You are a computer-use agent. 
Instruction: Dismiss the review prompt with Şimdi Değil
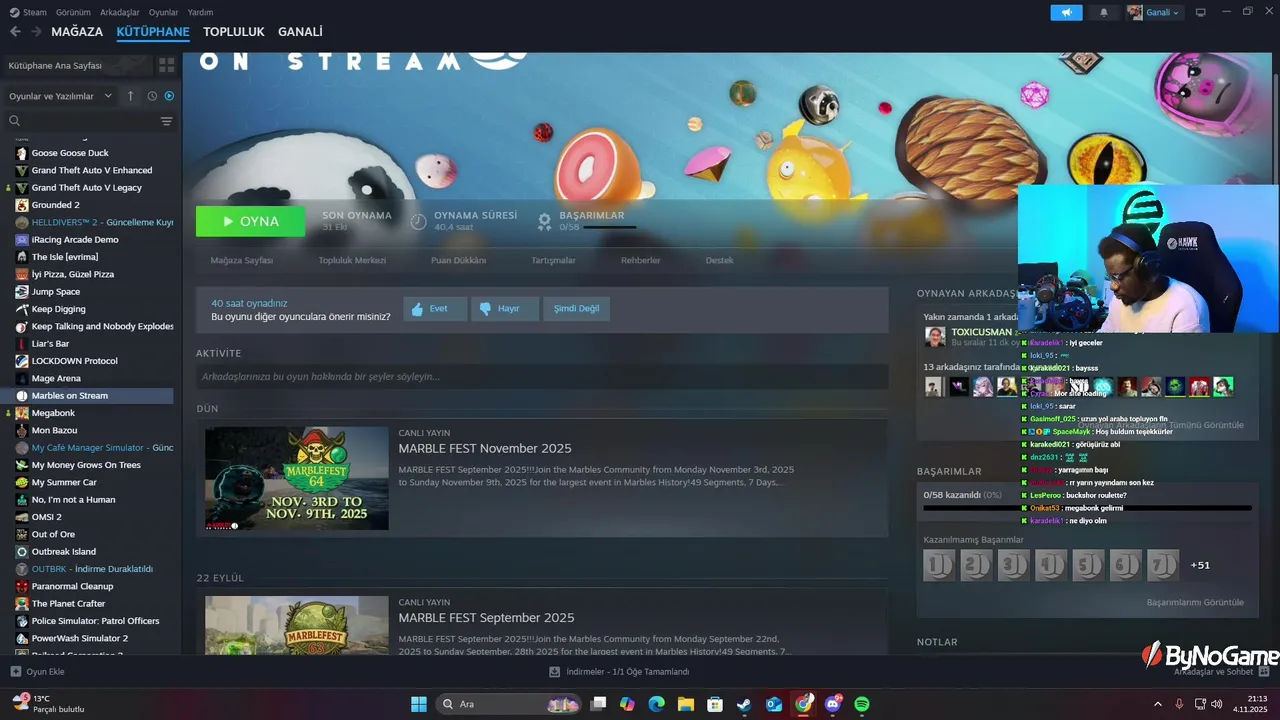coord(577,309)
